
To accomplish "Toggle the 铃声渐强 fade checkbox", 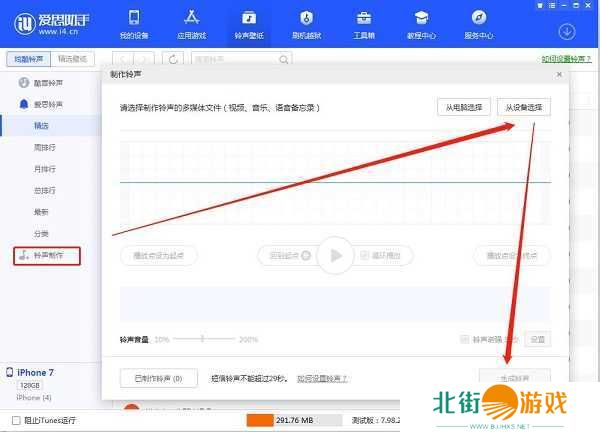I will click(464, 340).
